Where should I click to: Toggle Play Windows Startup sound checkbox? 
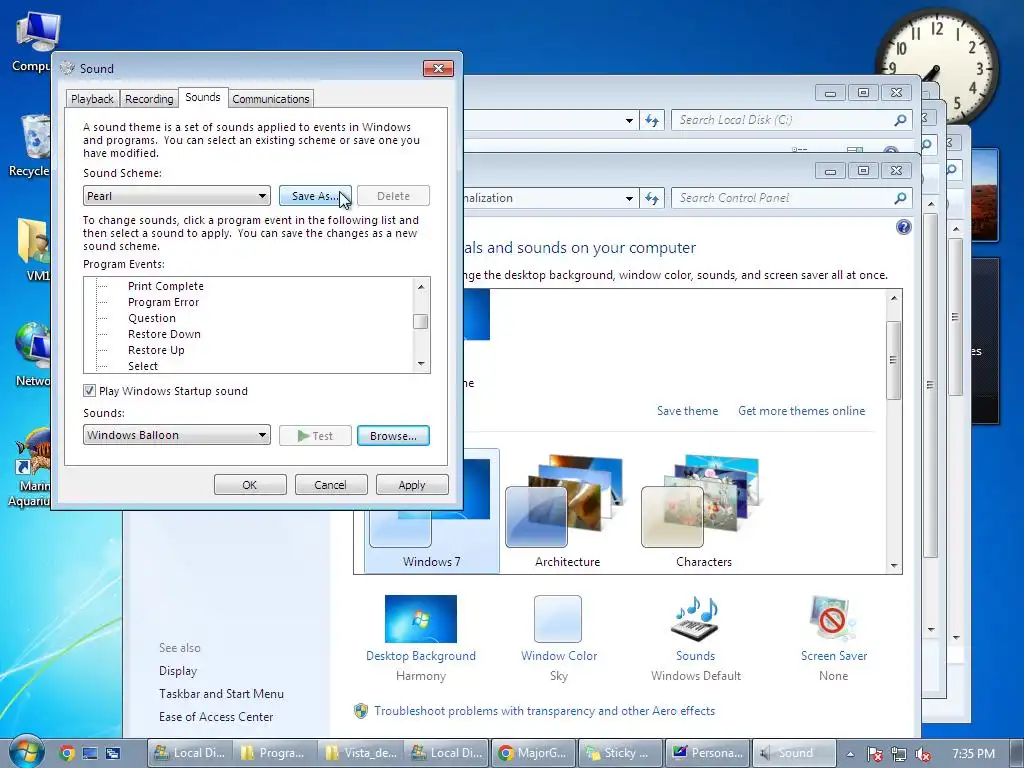point(89,391)
